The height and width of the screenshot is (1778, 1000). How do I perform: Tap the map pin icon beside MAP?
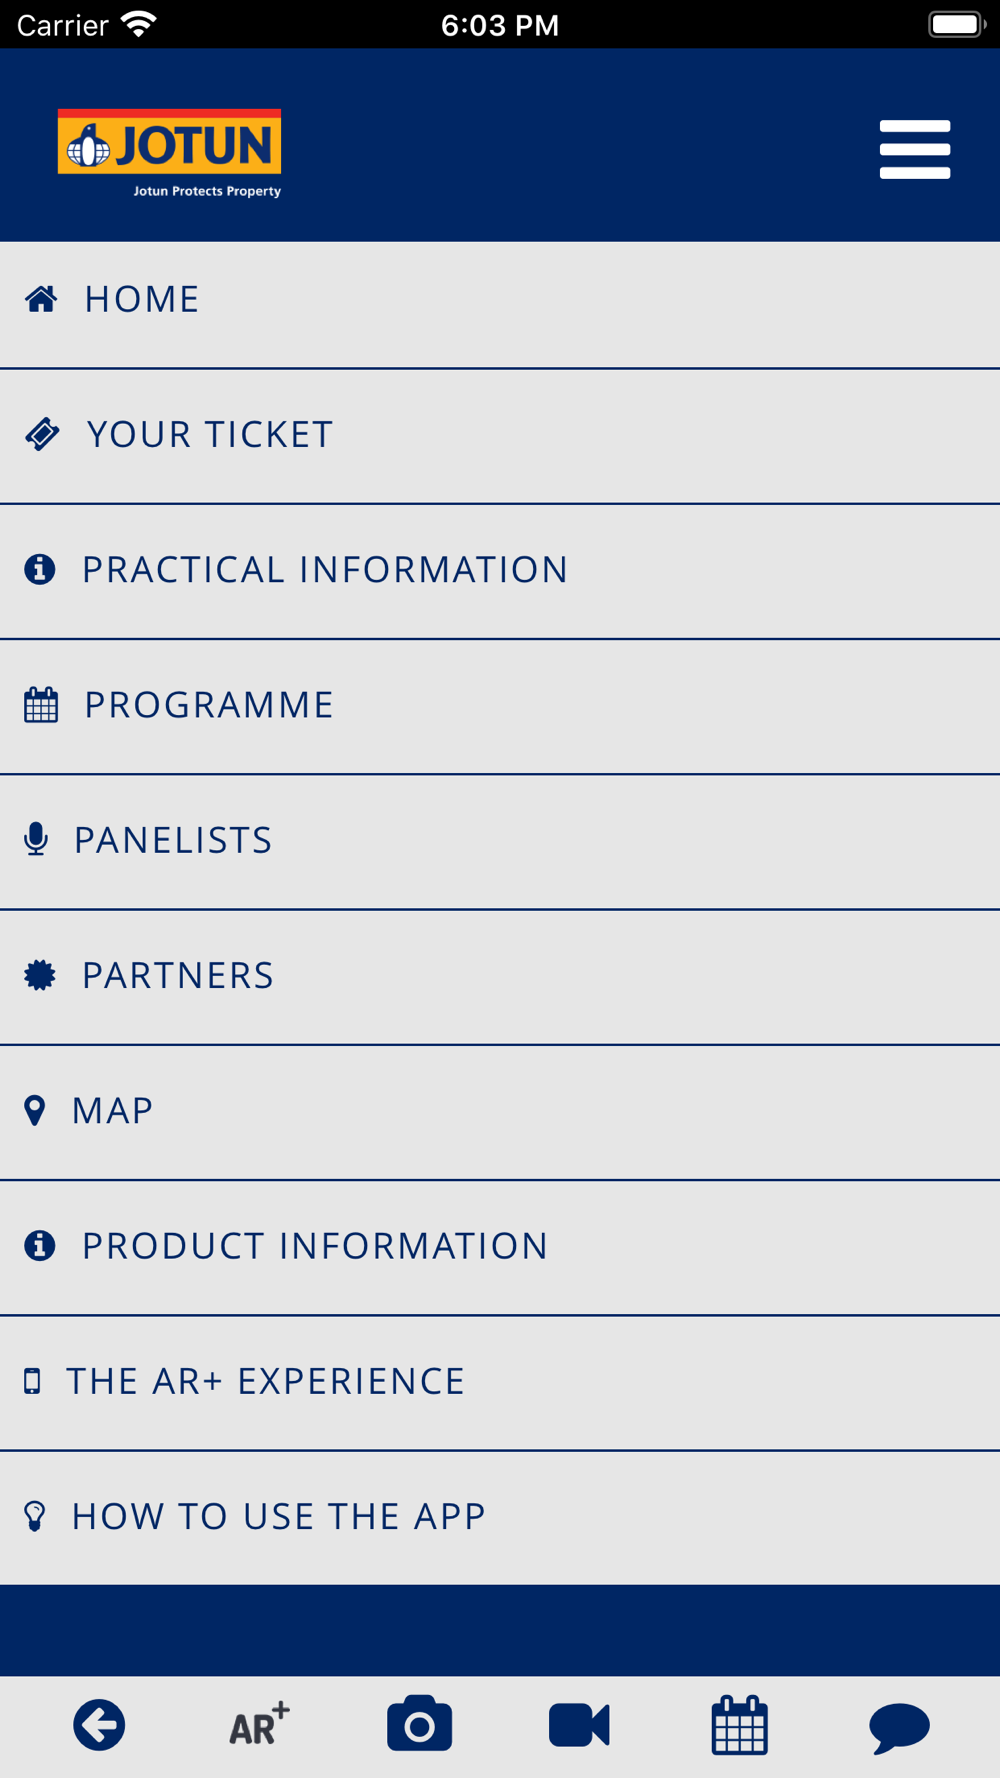point(35,1110)
